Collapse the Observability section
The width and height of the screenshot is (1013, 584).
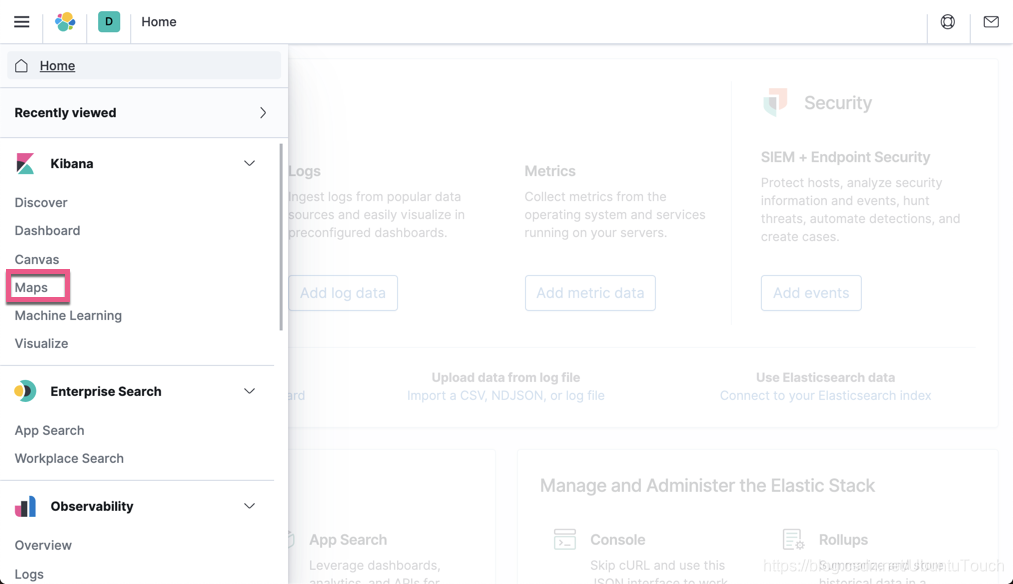pyautogui.click(x=249, y=506)
